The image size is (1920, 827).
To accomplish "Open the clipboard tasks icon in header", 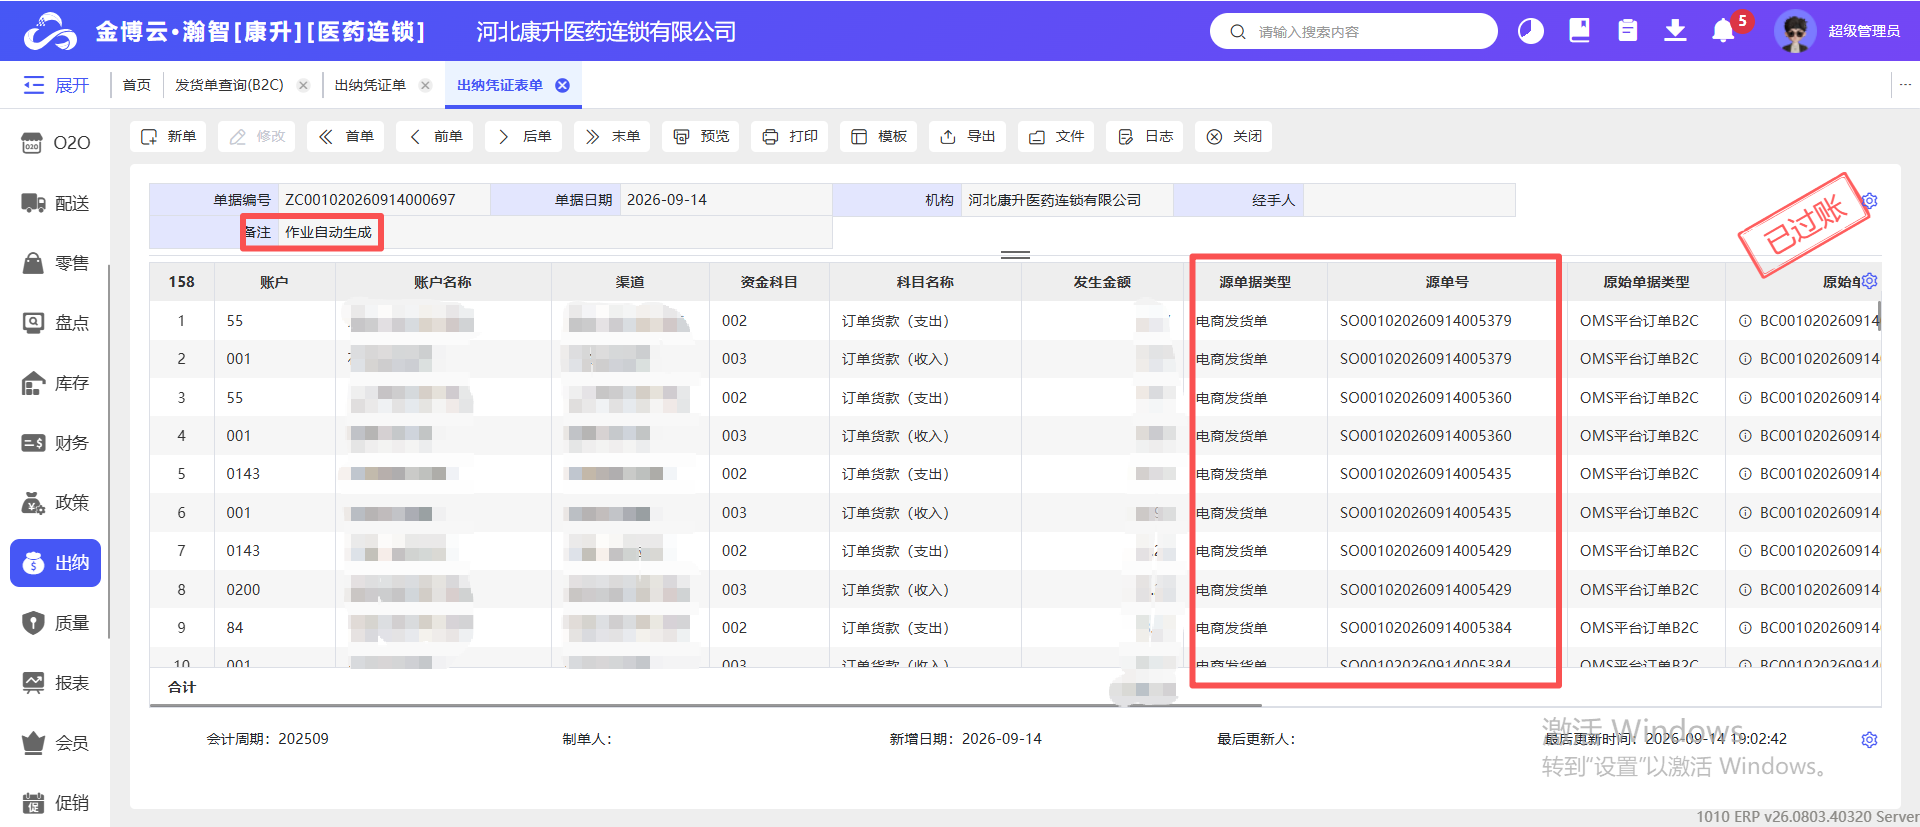I will tap(1627, 31).
